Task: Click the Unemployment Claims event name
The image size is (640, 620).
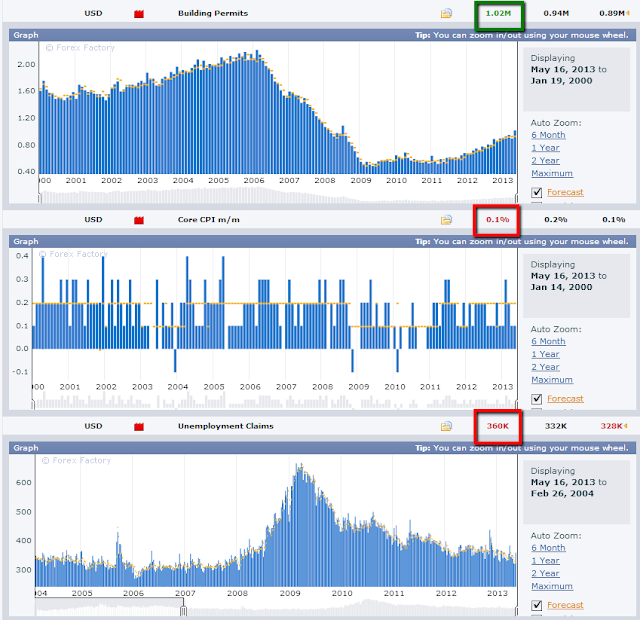Action: point(225,426)
